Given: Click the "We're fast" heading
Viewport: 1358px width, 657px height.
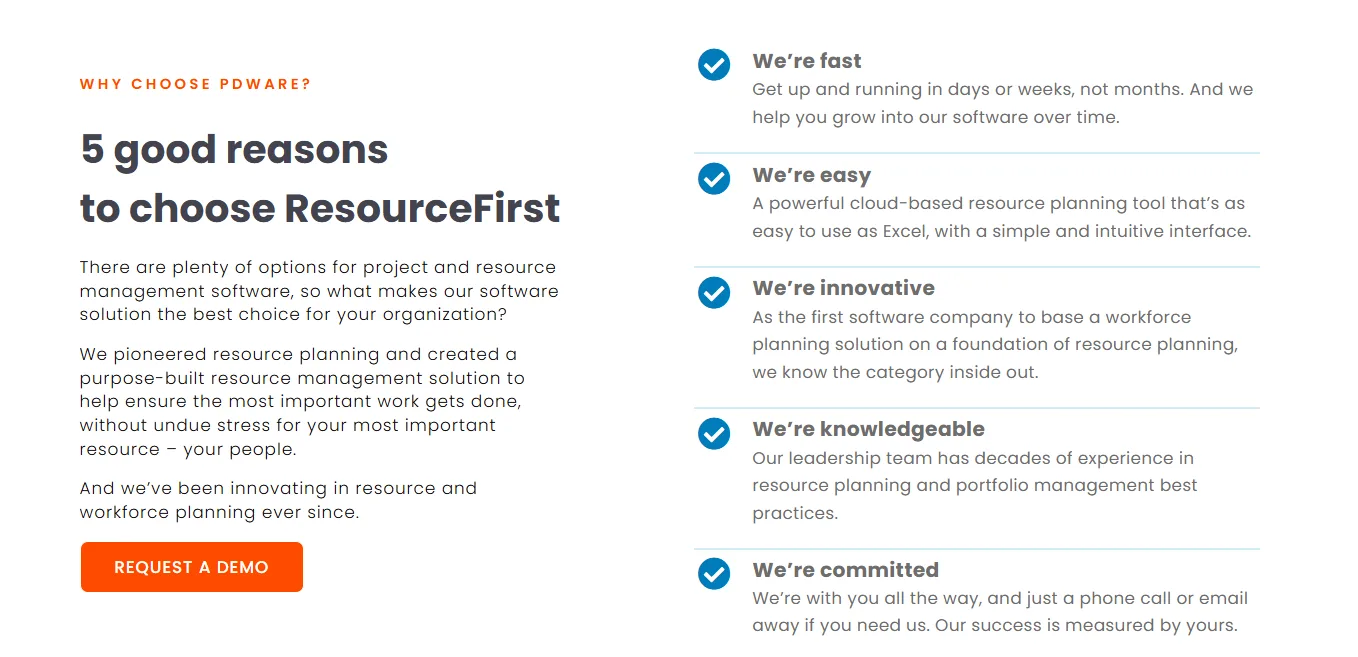Looking at the screenshot, I should tap(806, 61).
